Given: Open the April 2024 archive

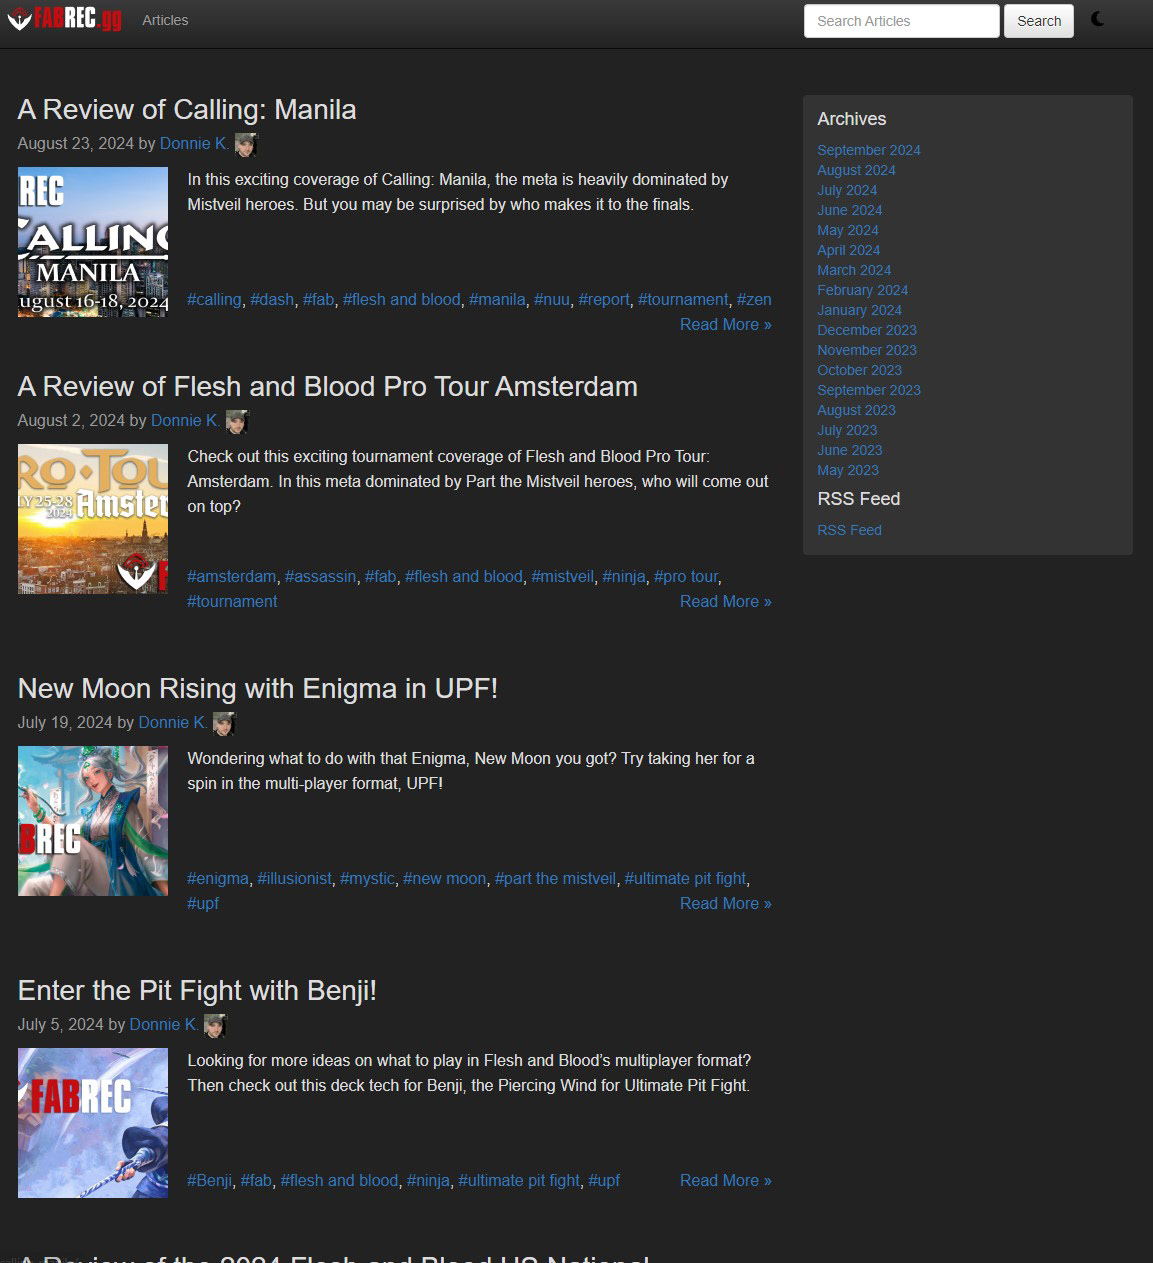Looking at the screenshot, I should pos(849,250).
